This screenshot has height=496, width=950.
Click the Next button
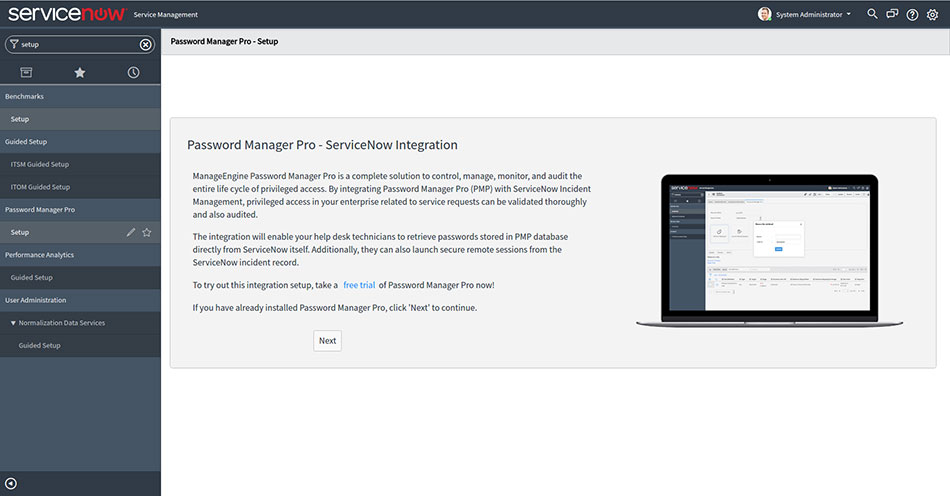click(x=327, y=340)
